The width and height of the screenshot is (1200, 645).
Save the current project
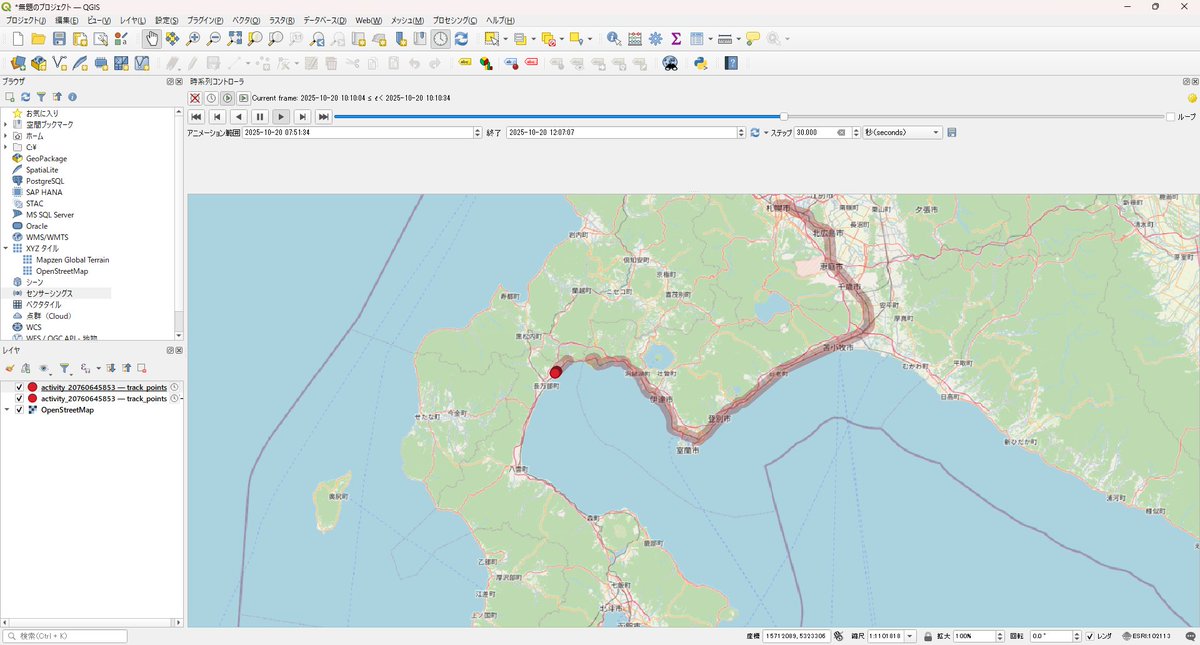coord(59,39)
